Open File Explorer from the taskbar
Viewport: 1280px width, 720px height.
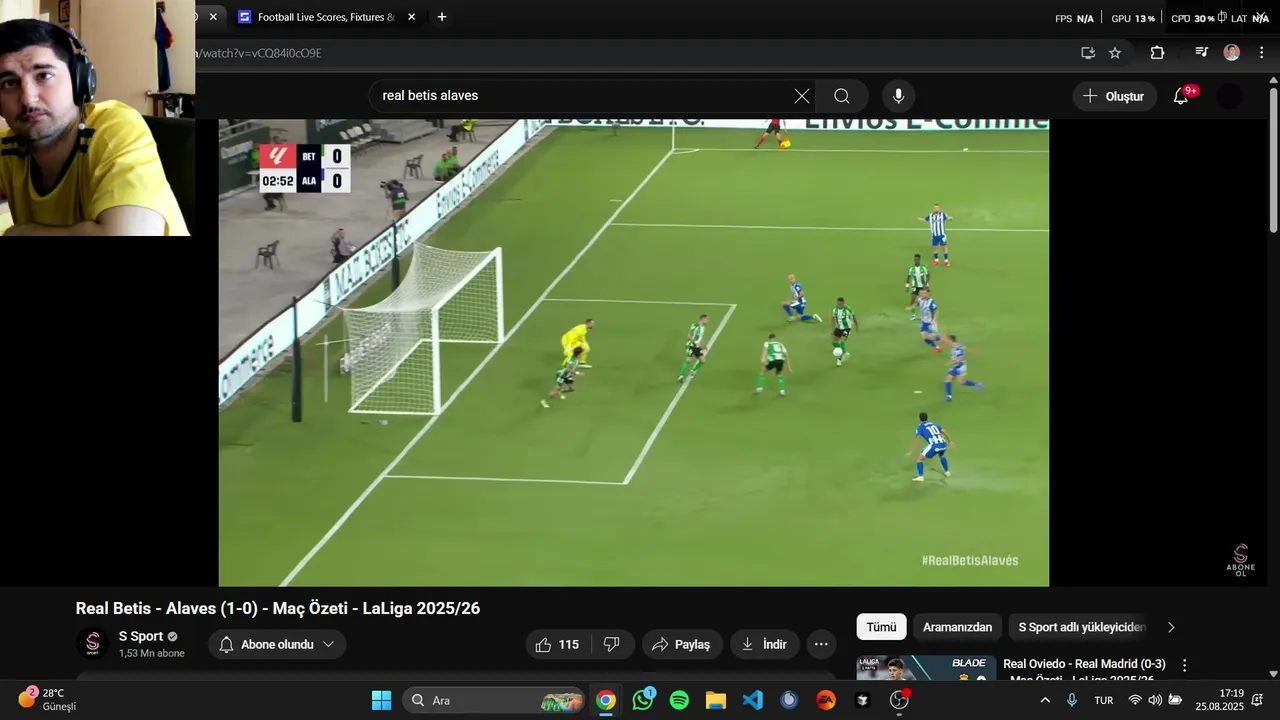click(x=715, y=700)
